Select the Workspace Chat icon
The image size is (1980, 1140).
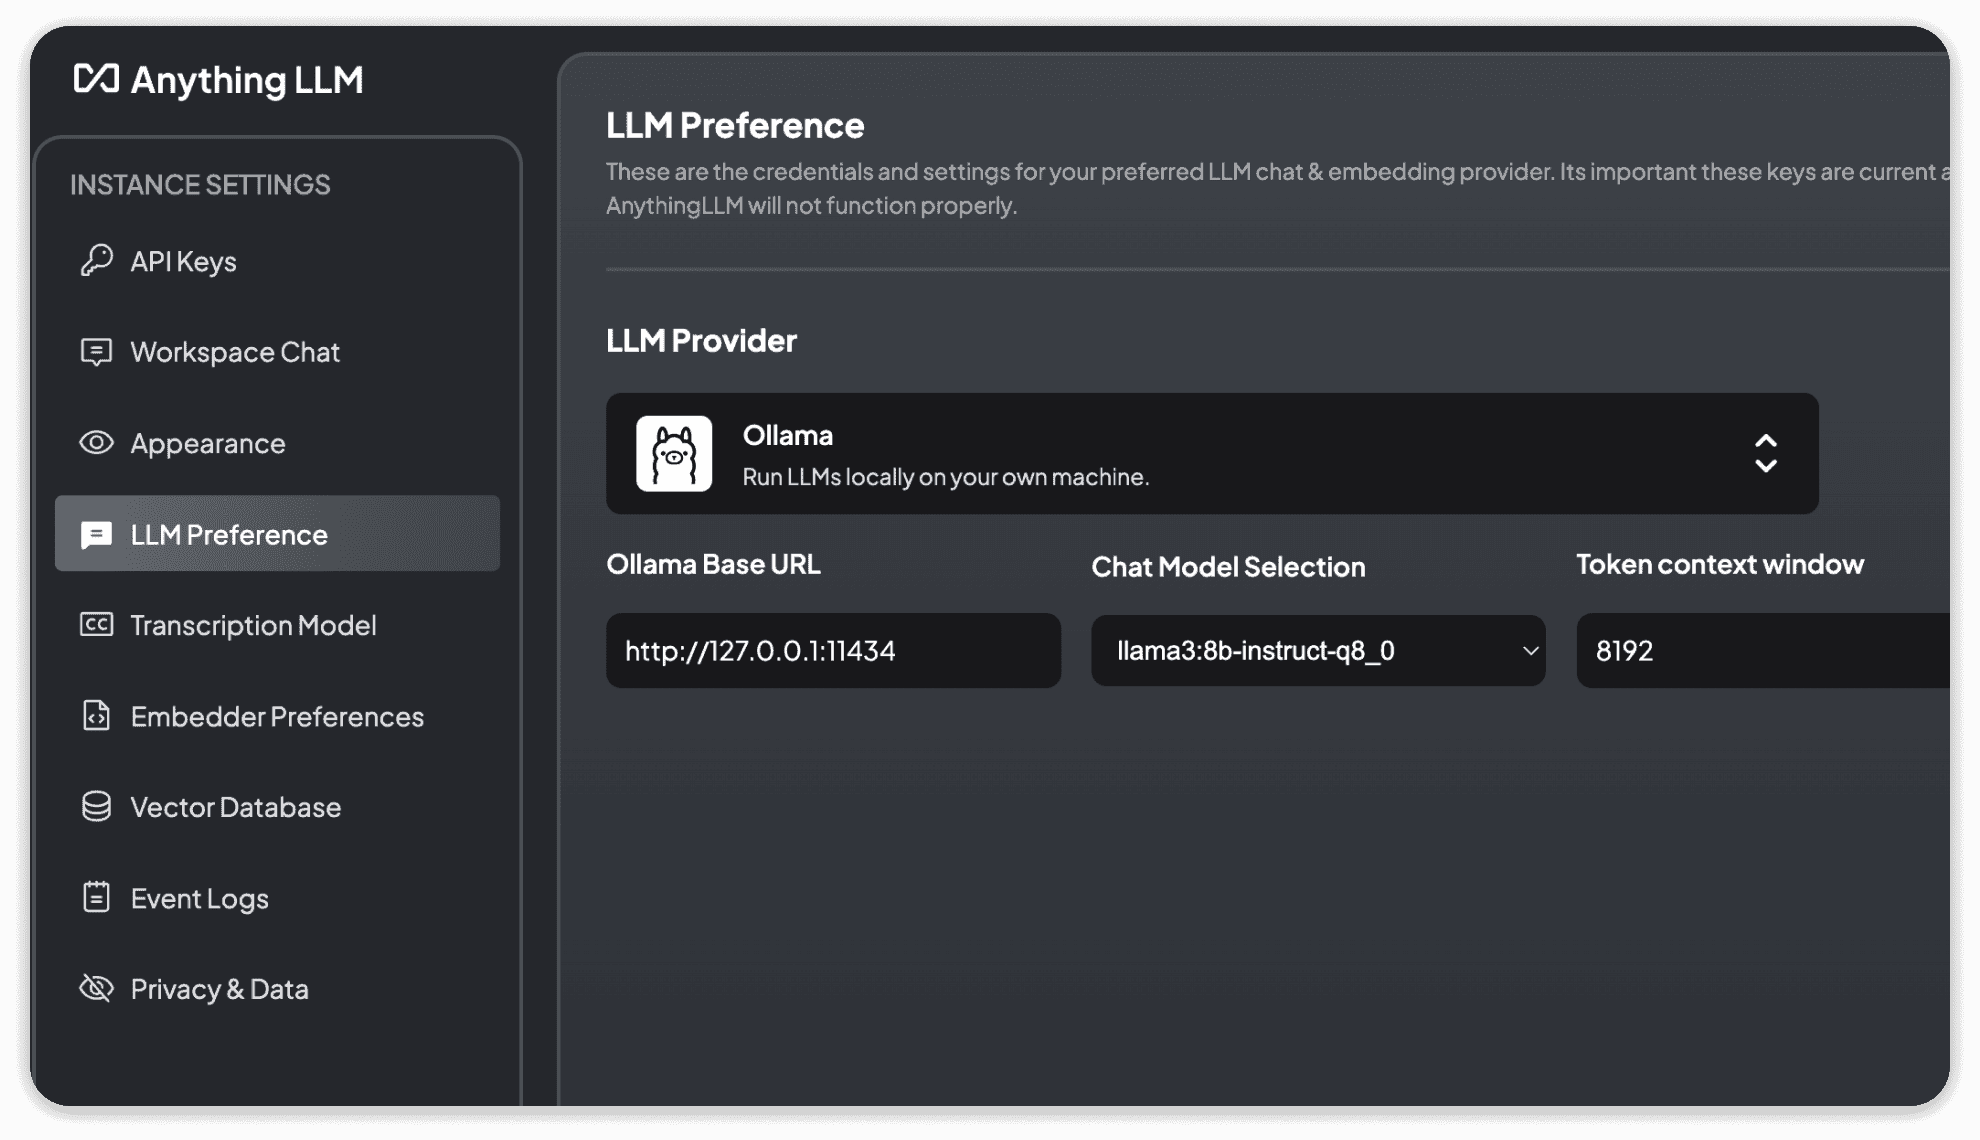click(x=96, y=352)
